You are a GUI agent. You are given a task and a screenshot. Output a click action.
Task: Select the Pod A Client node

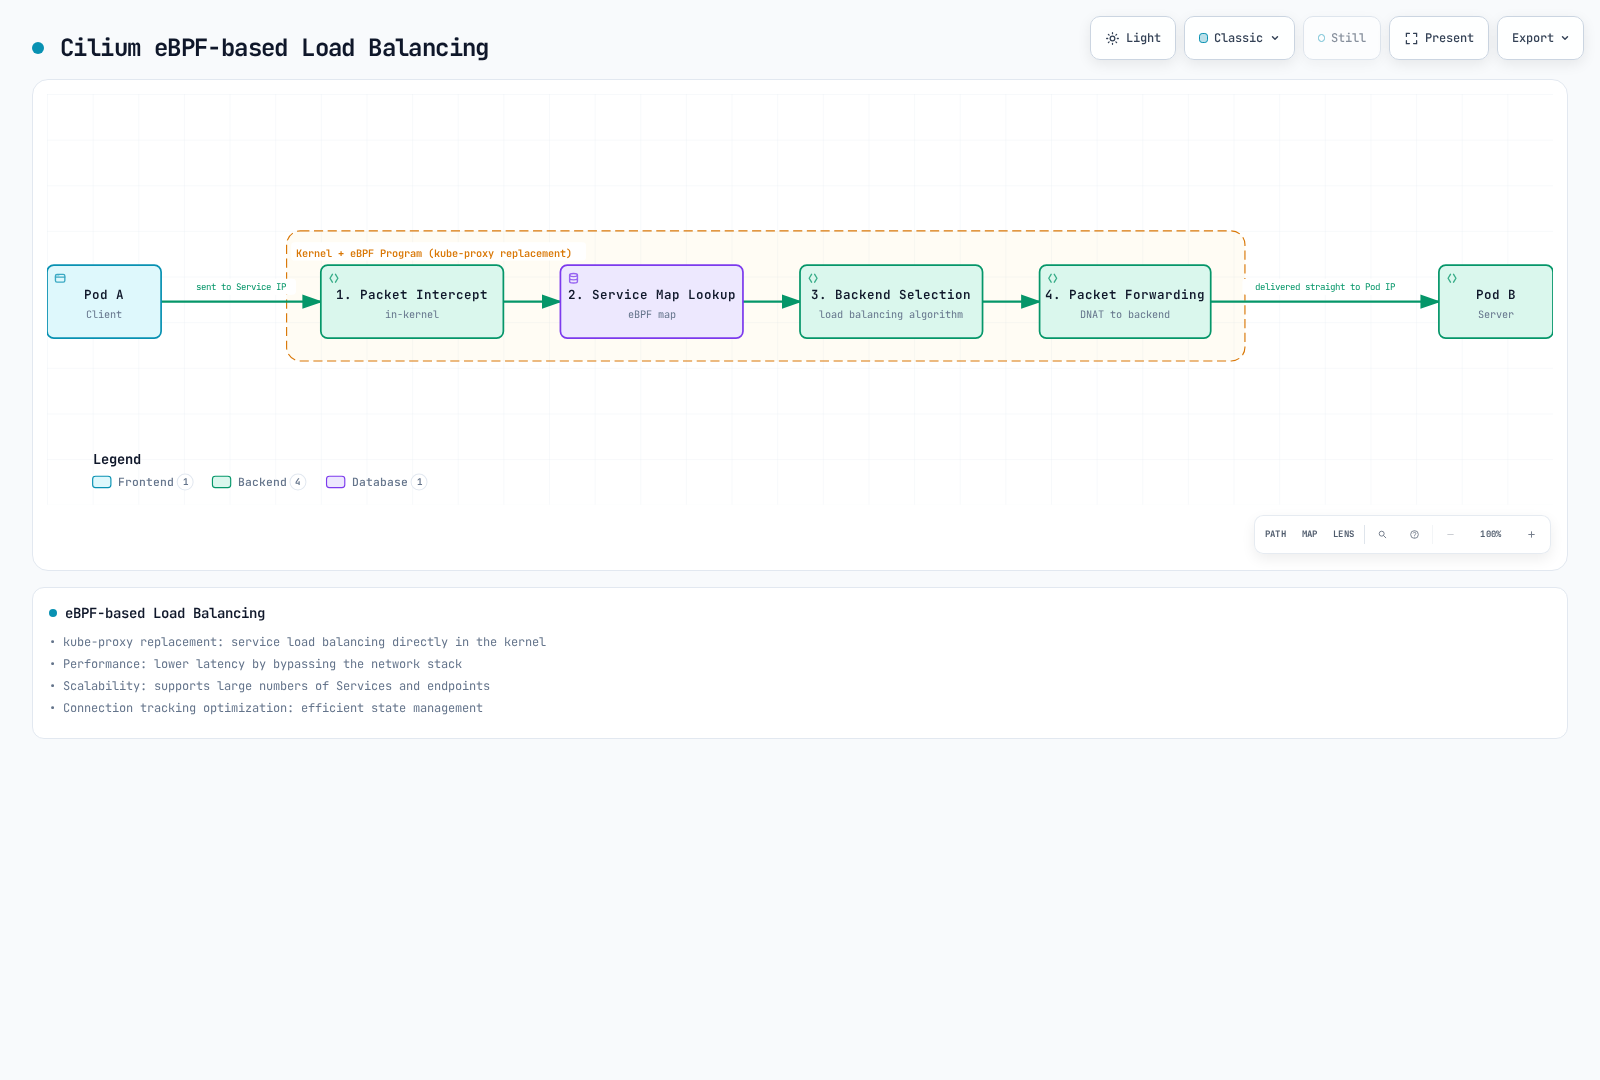pyautogui.click(x=104, y=302)
